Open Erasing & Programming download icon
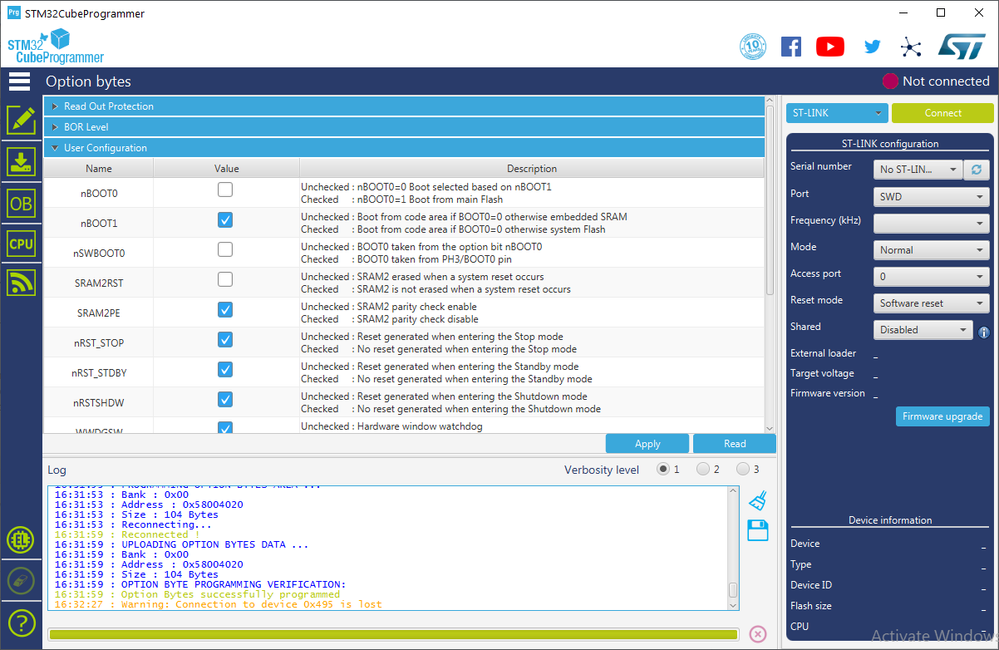Viewport: 999px width, 650px height. [21, 162]
